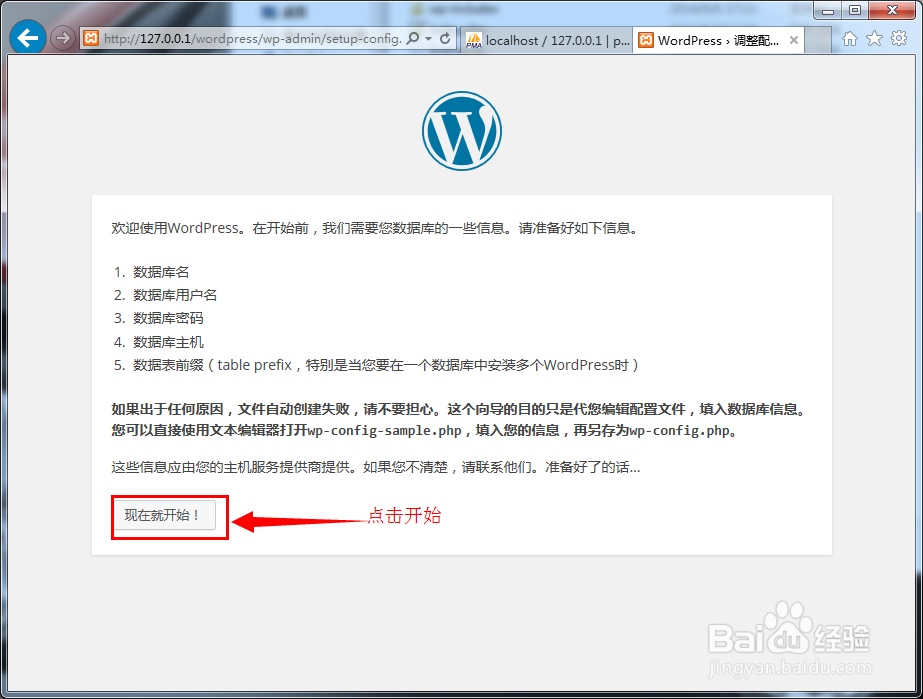This screenshot has height=699, width=923.
Task: Open the Tools gear icon
Action: [899, 39]
